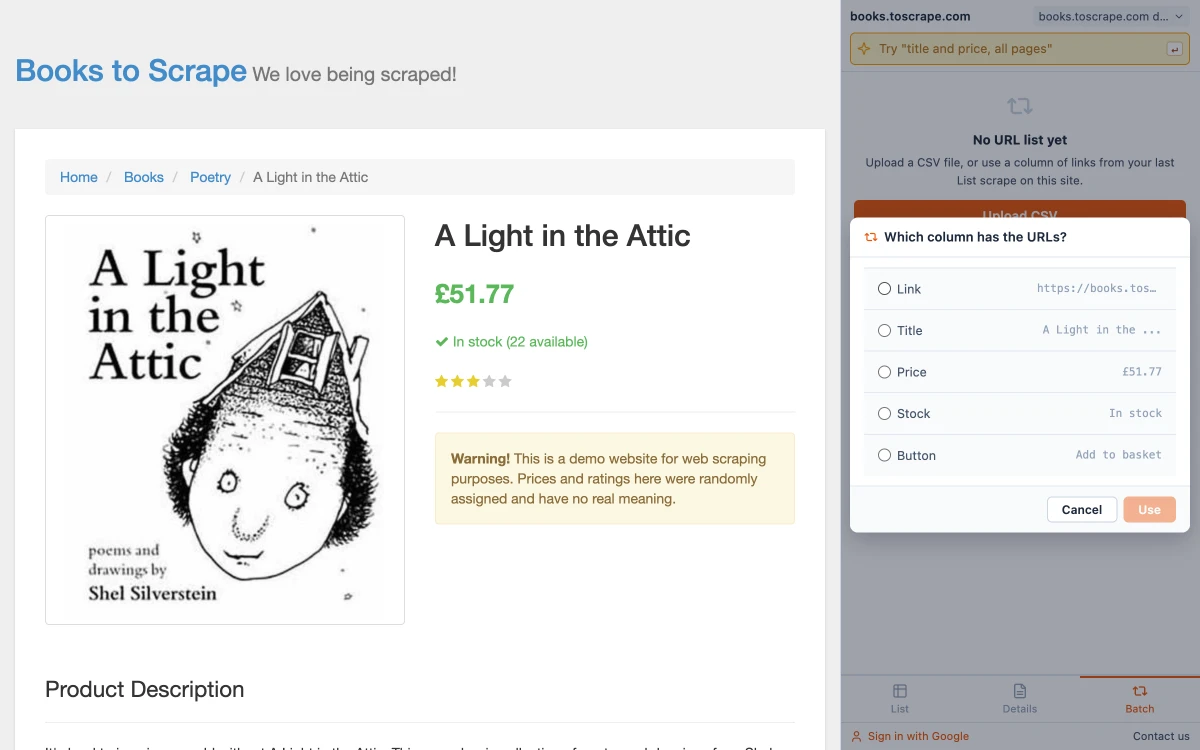This screenshot has width=1200, height=750.
Task: Switch to the Batch tab
Action: point(1139,699)
